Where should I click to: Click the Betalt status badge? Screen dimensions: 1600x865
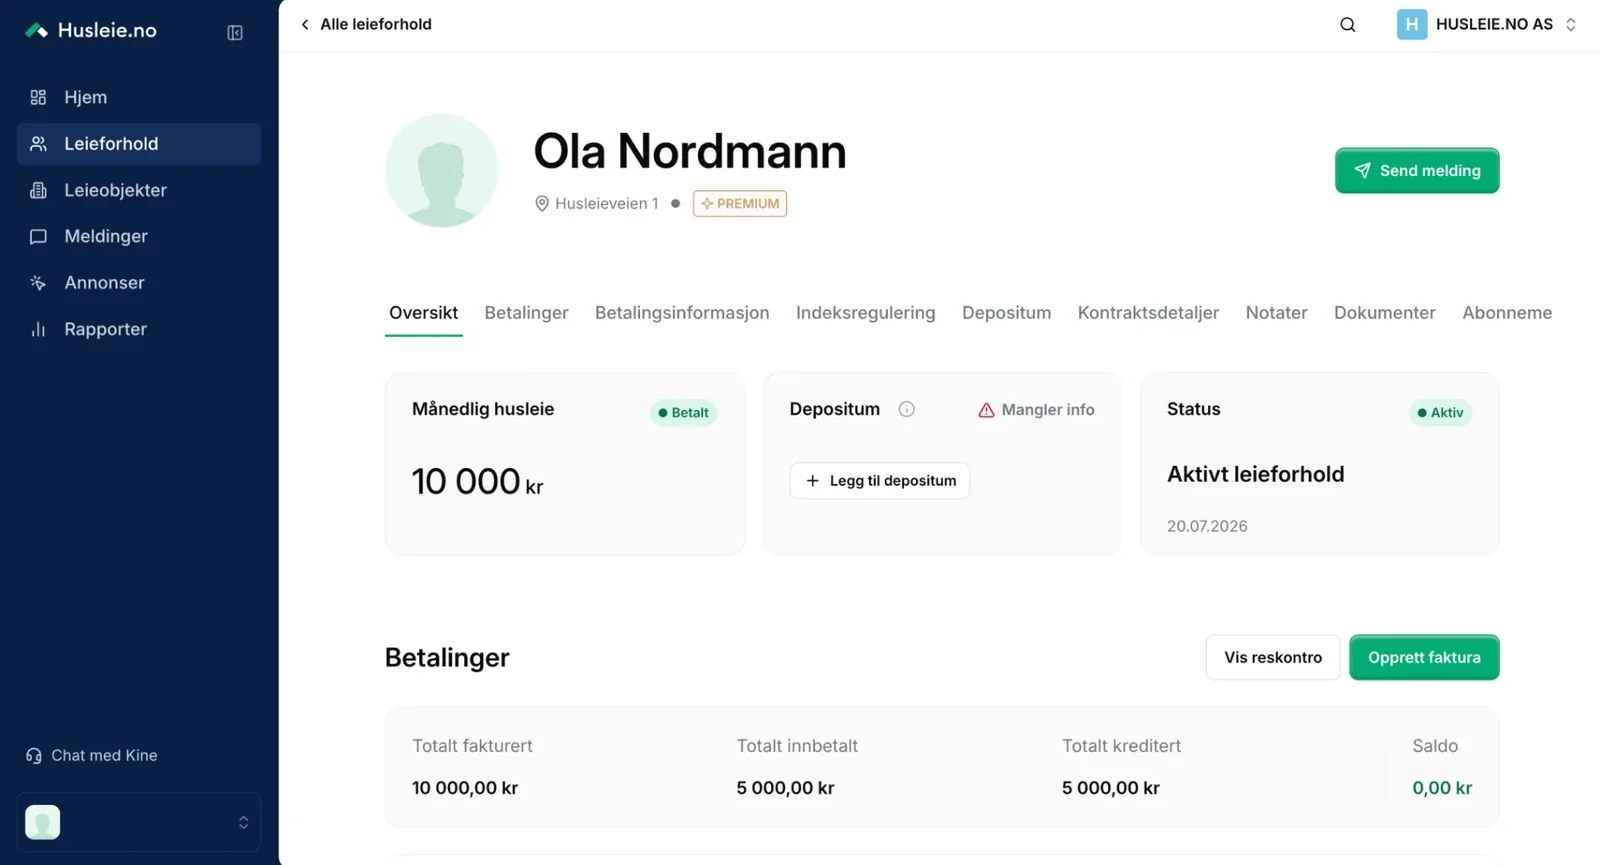pos(683,412)
